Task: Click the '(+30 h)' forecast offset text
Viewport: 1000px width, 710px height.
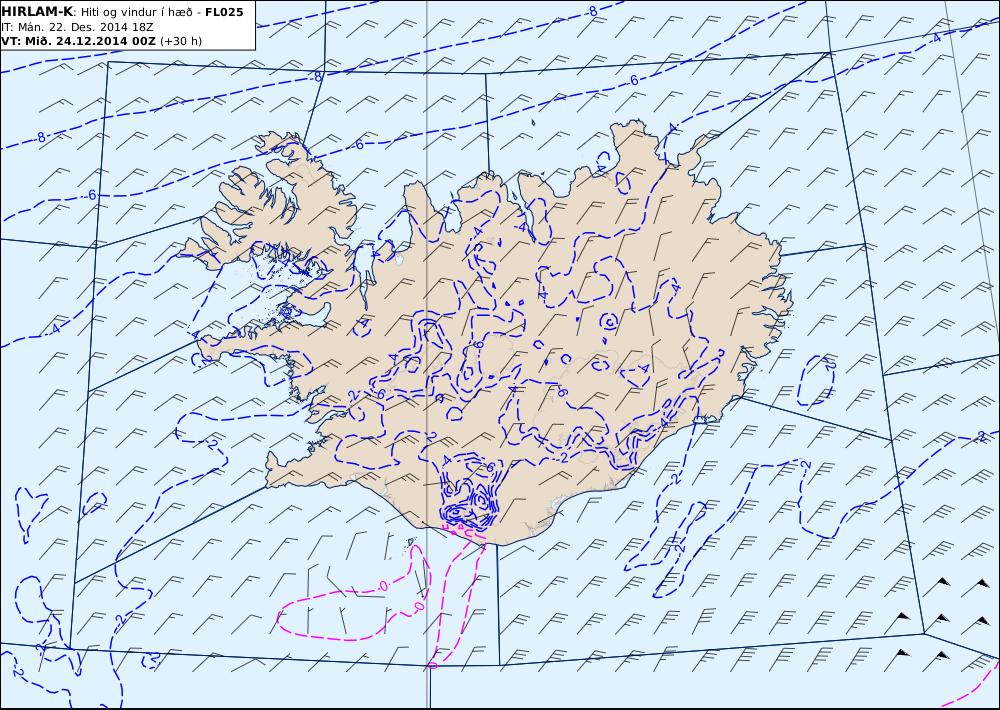Action: point(180,41)
